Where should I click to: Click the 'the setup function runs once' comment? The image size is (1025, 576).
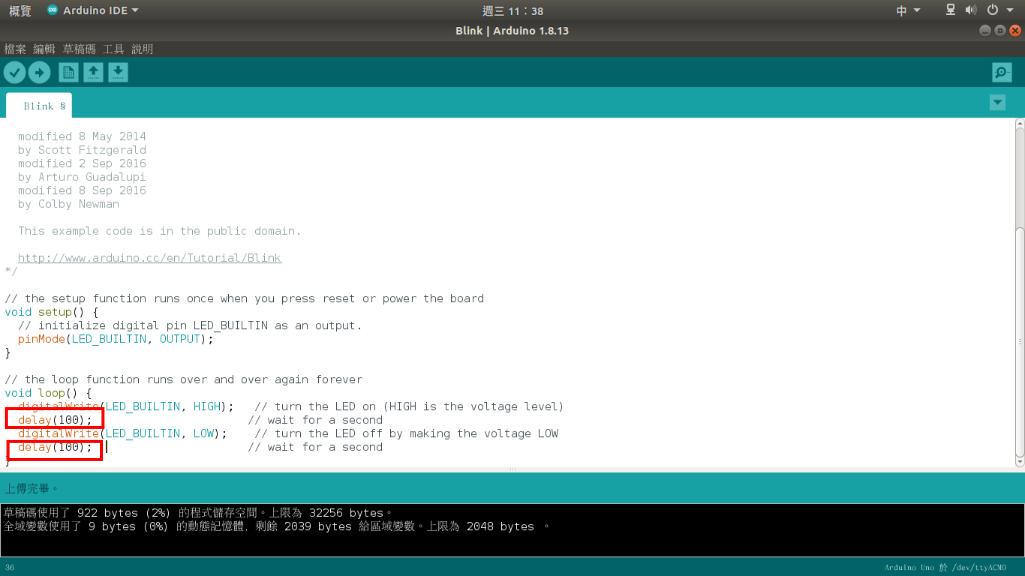244,298
